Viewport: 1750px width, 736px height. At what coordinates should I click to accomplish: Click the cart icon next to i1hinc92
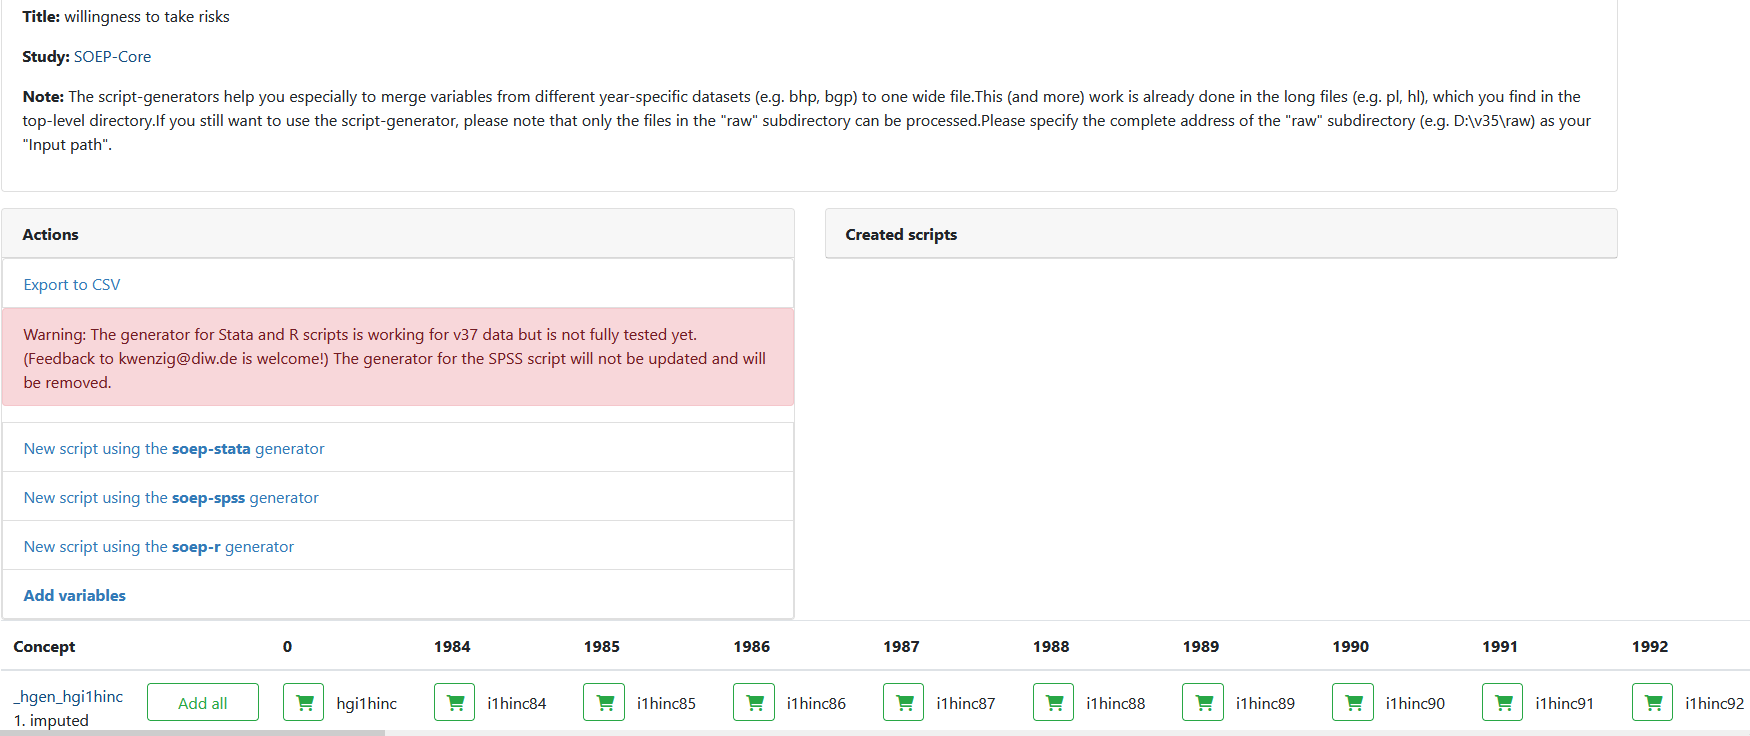[1652, 702]
